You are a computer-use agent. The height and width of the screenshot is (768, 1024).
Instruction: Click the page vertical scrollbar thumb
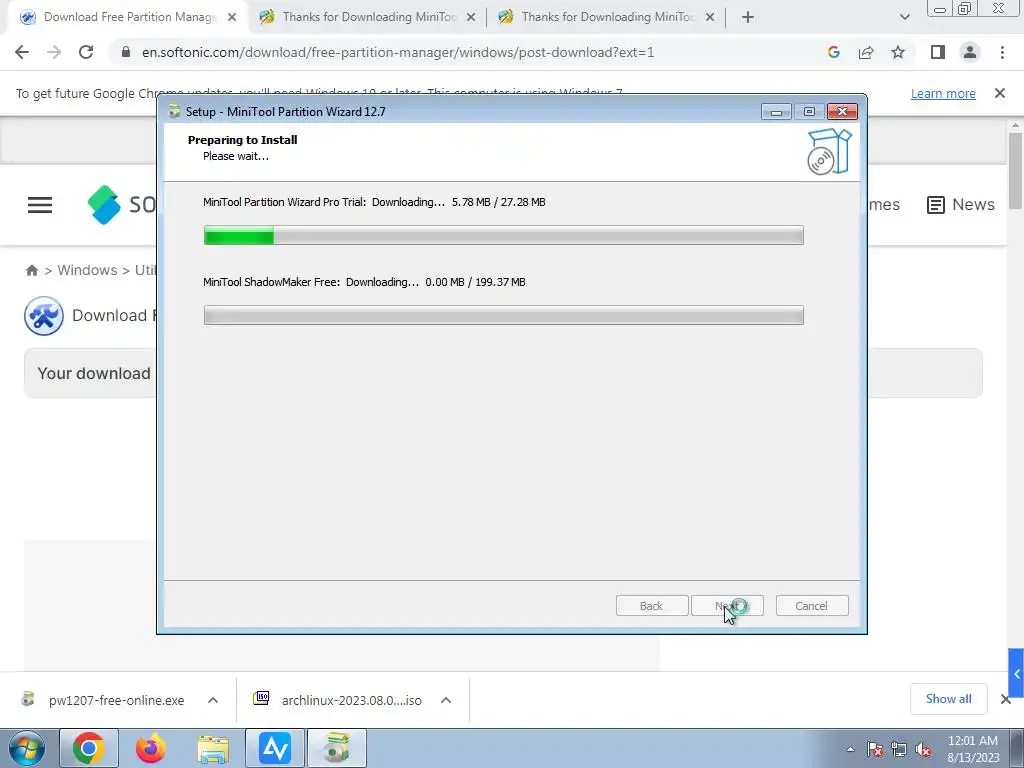(x=1015, y=171)
